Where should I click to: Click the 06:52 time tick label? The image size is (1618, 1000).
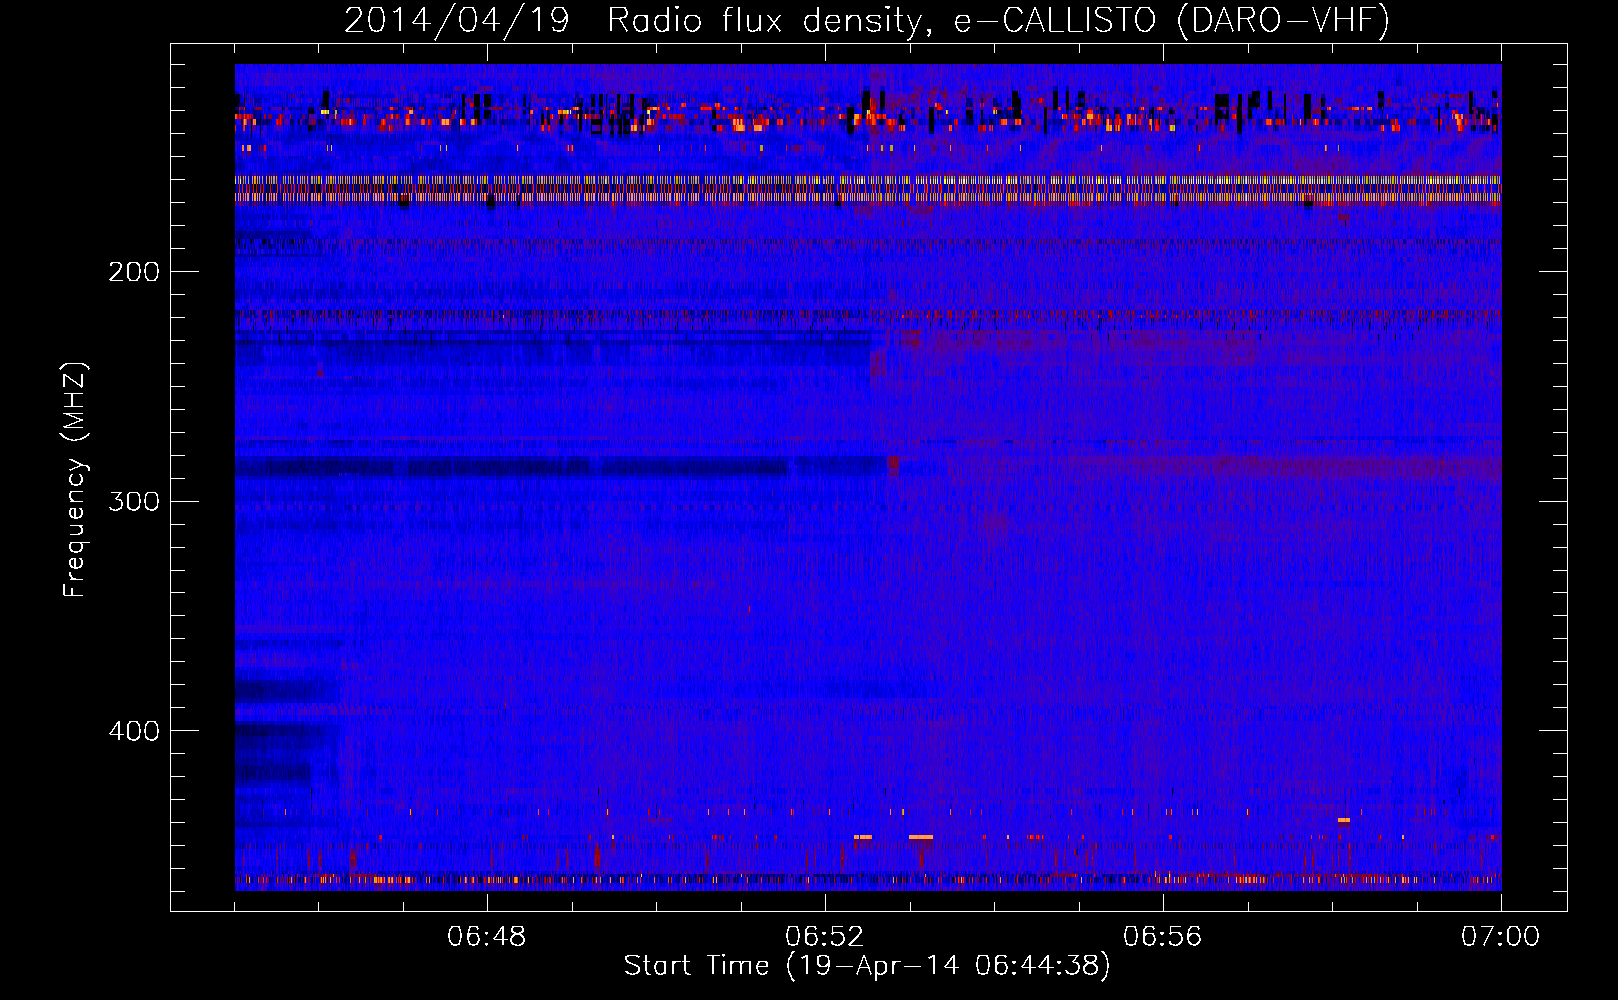(x=825, y=937)
